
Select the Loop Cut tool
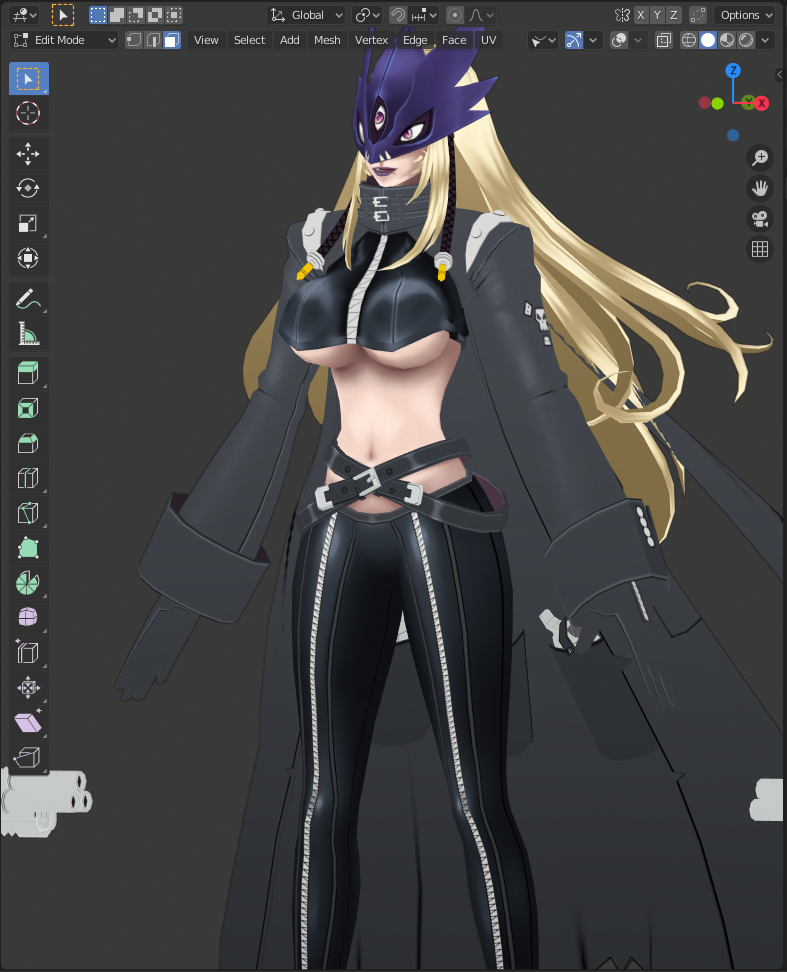[x=29, y=478]
